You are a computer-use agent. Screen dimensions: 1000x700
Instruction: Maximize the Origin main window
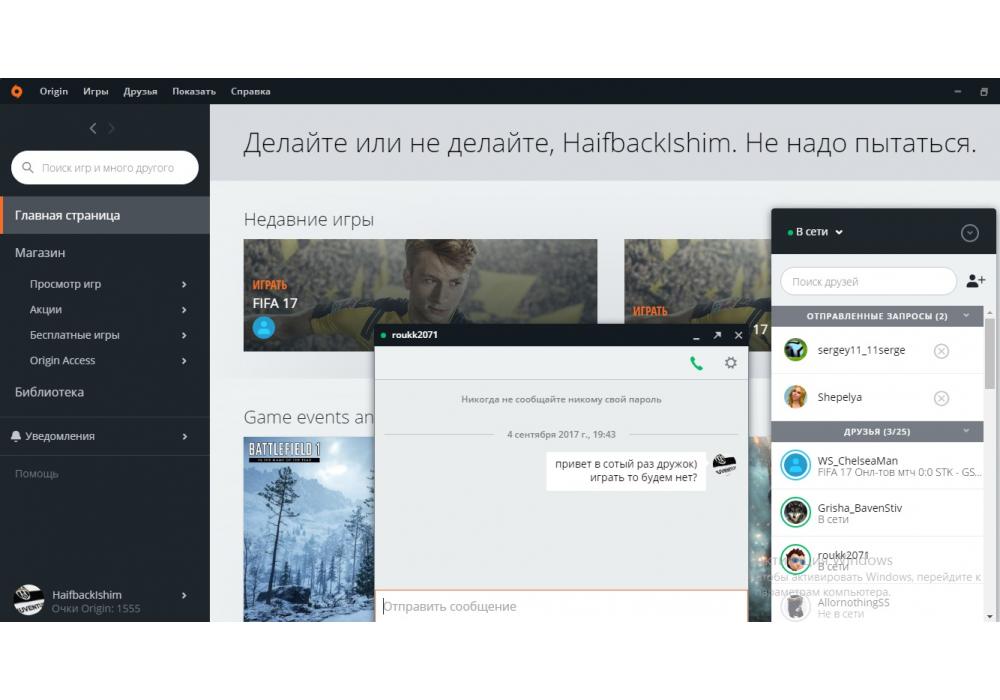[x=984, y=92]
